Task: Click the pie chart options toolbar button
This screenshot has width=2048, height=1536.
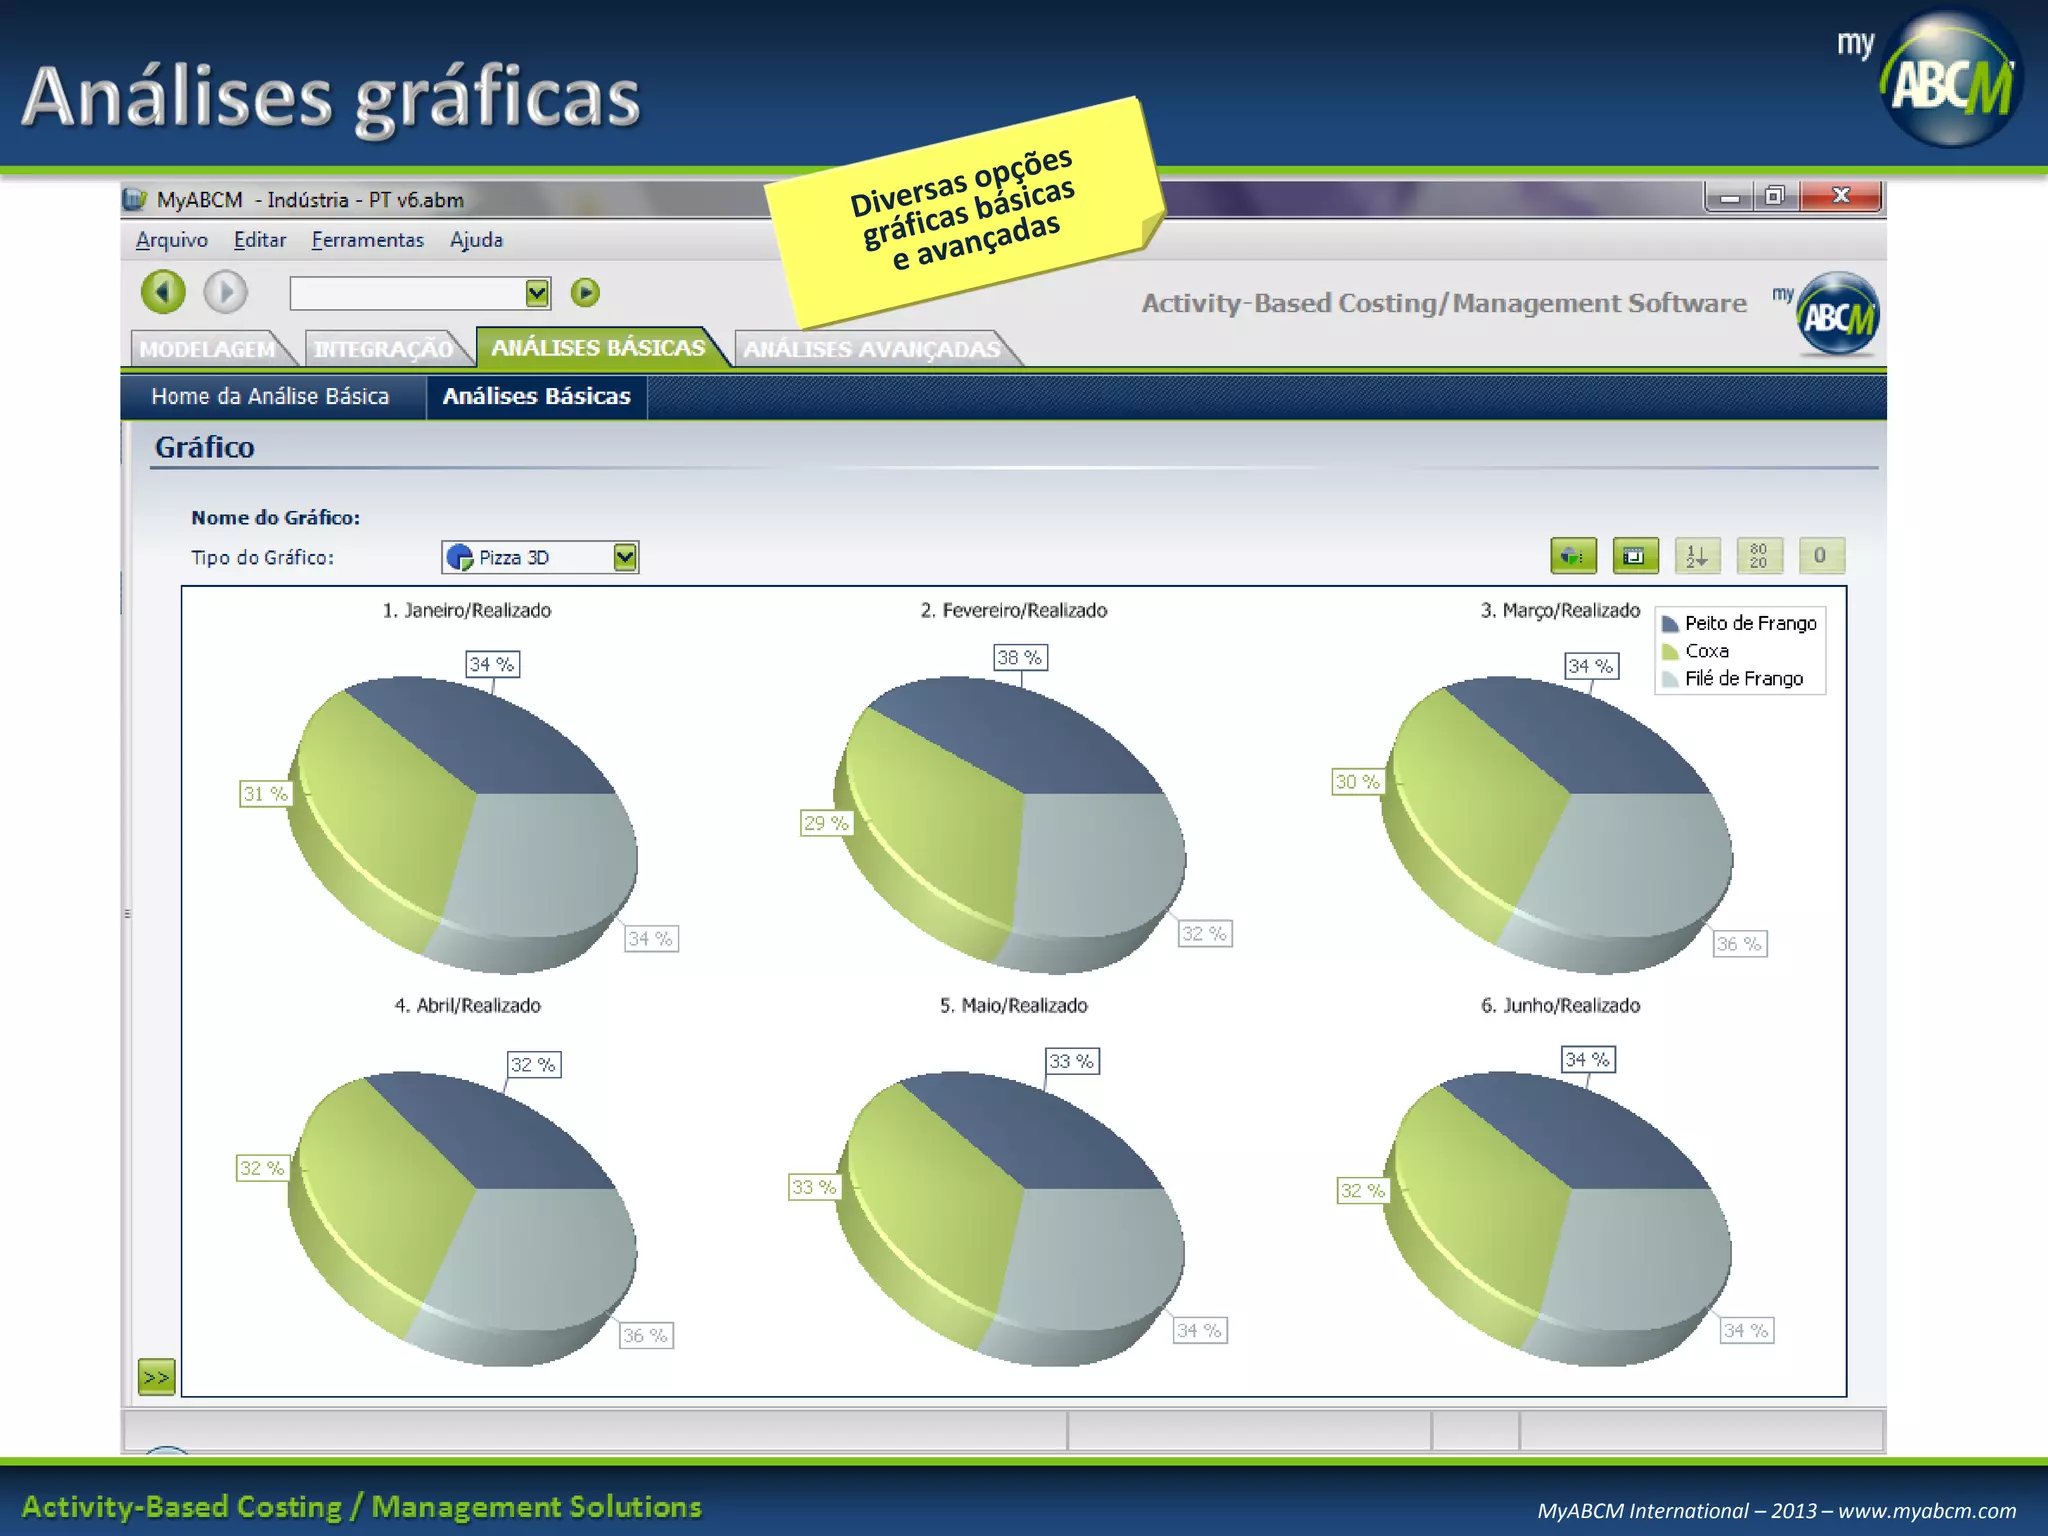Action: (x=1573, y=556)
